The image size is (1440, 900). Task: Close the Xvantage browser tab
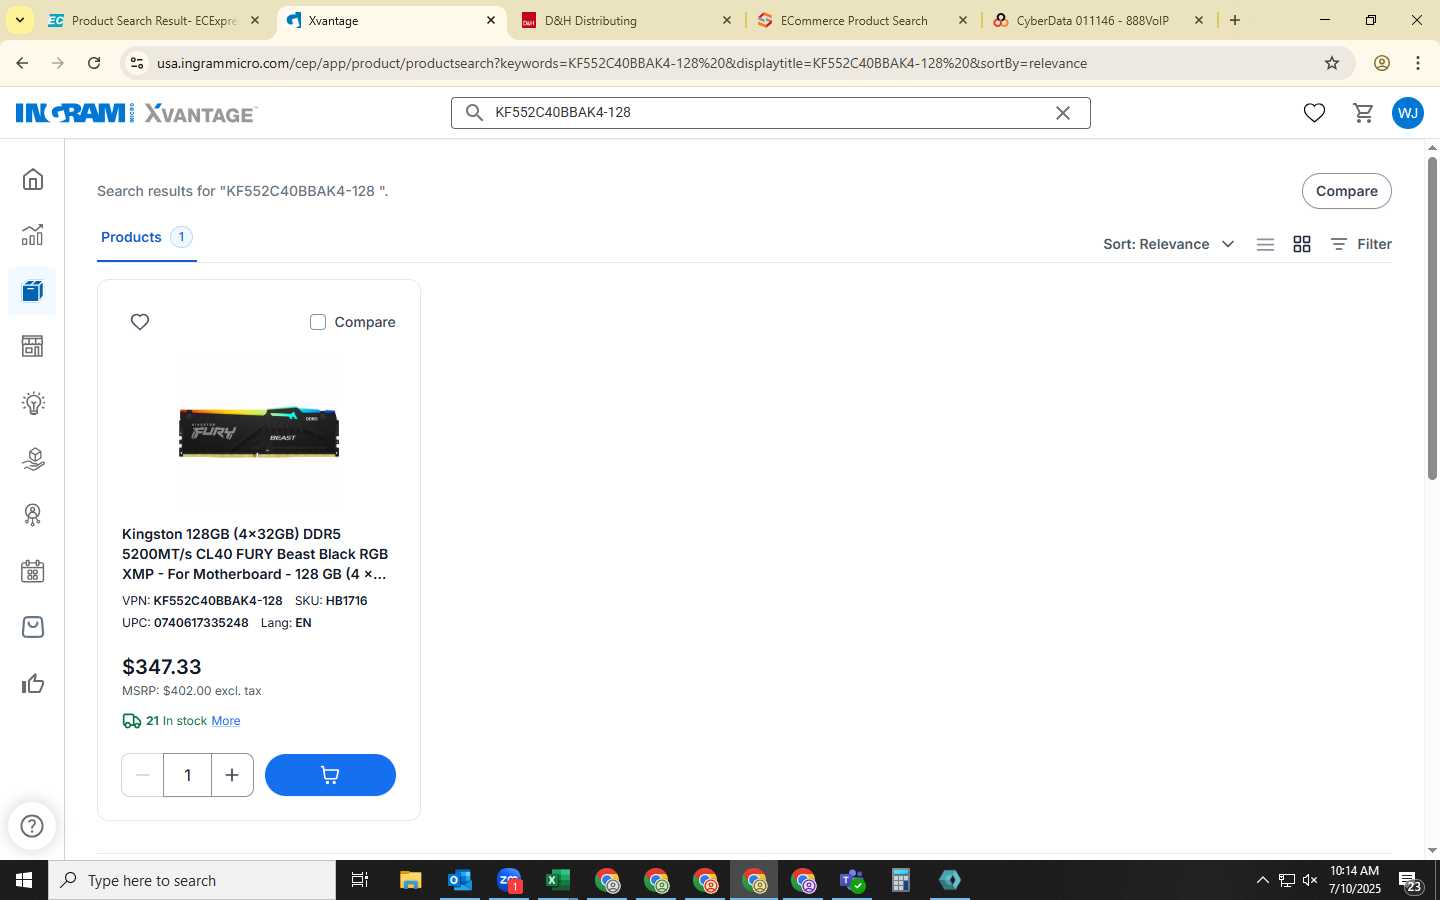click(491, 20)
